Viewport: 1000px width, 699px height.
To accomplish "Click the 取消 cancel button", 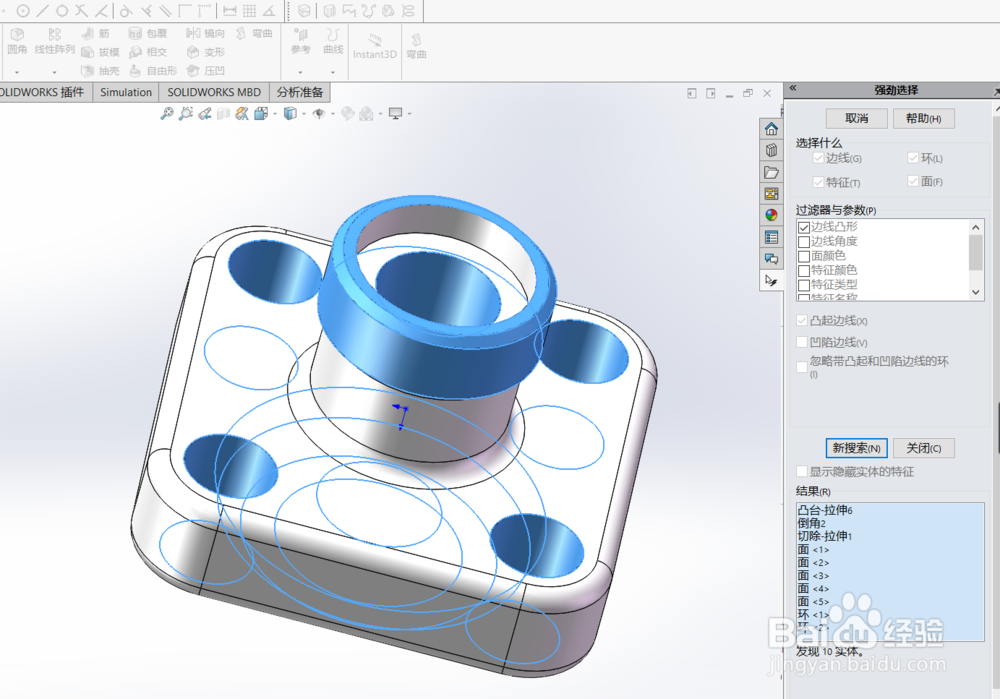I will pos(857,118).
